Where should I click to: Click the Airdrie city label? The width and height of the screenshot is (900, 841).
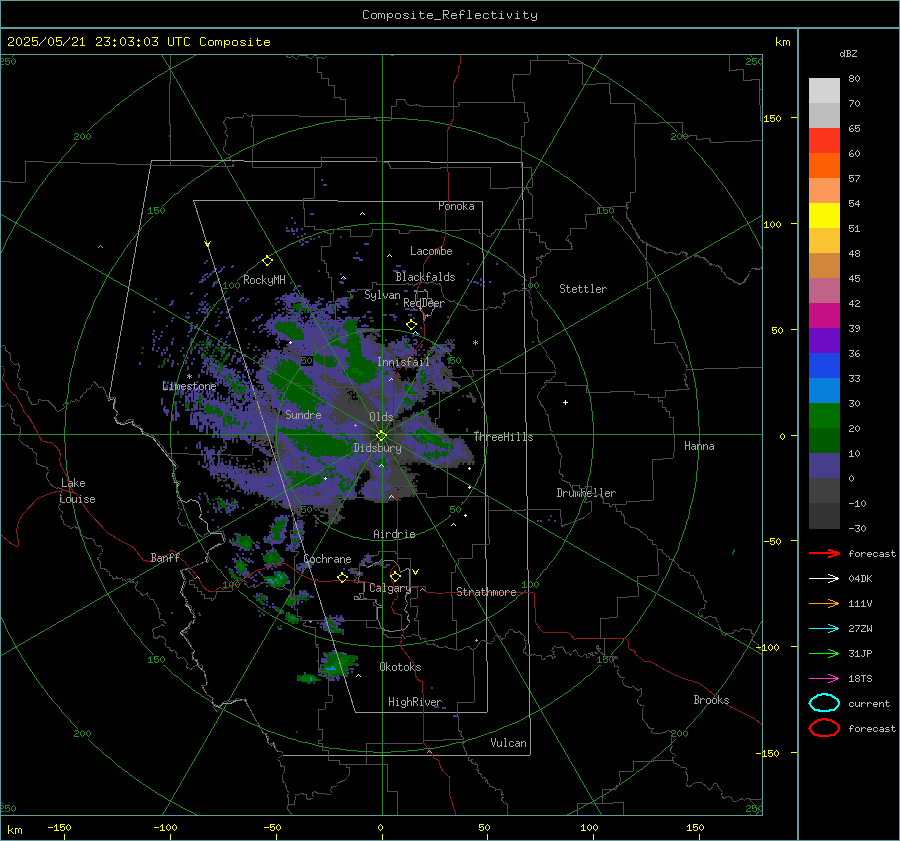tap(394, 534)
